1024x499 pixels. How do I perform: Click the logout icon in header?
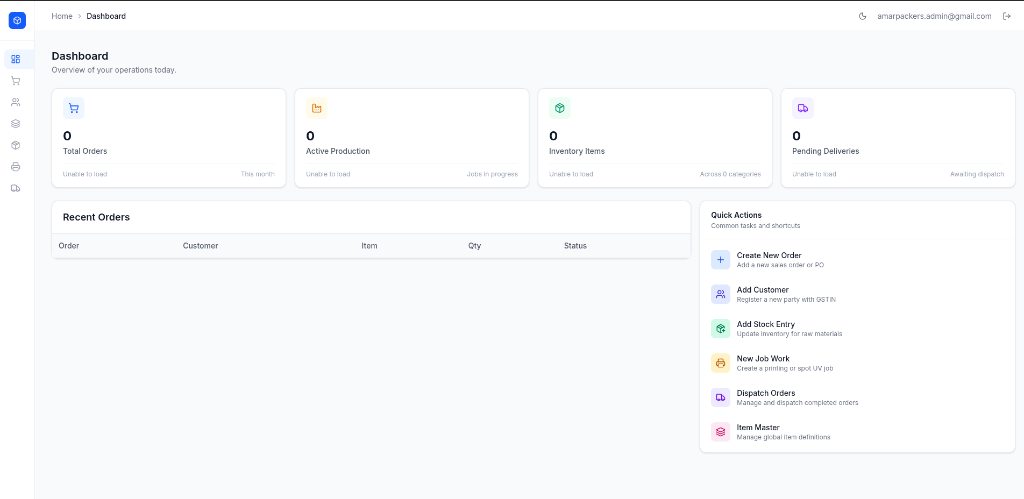[x=1006, y=16]
